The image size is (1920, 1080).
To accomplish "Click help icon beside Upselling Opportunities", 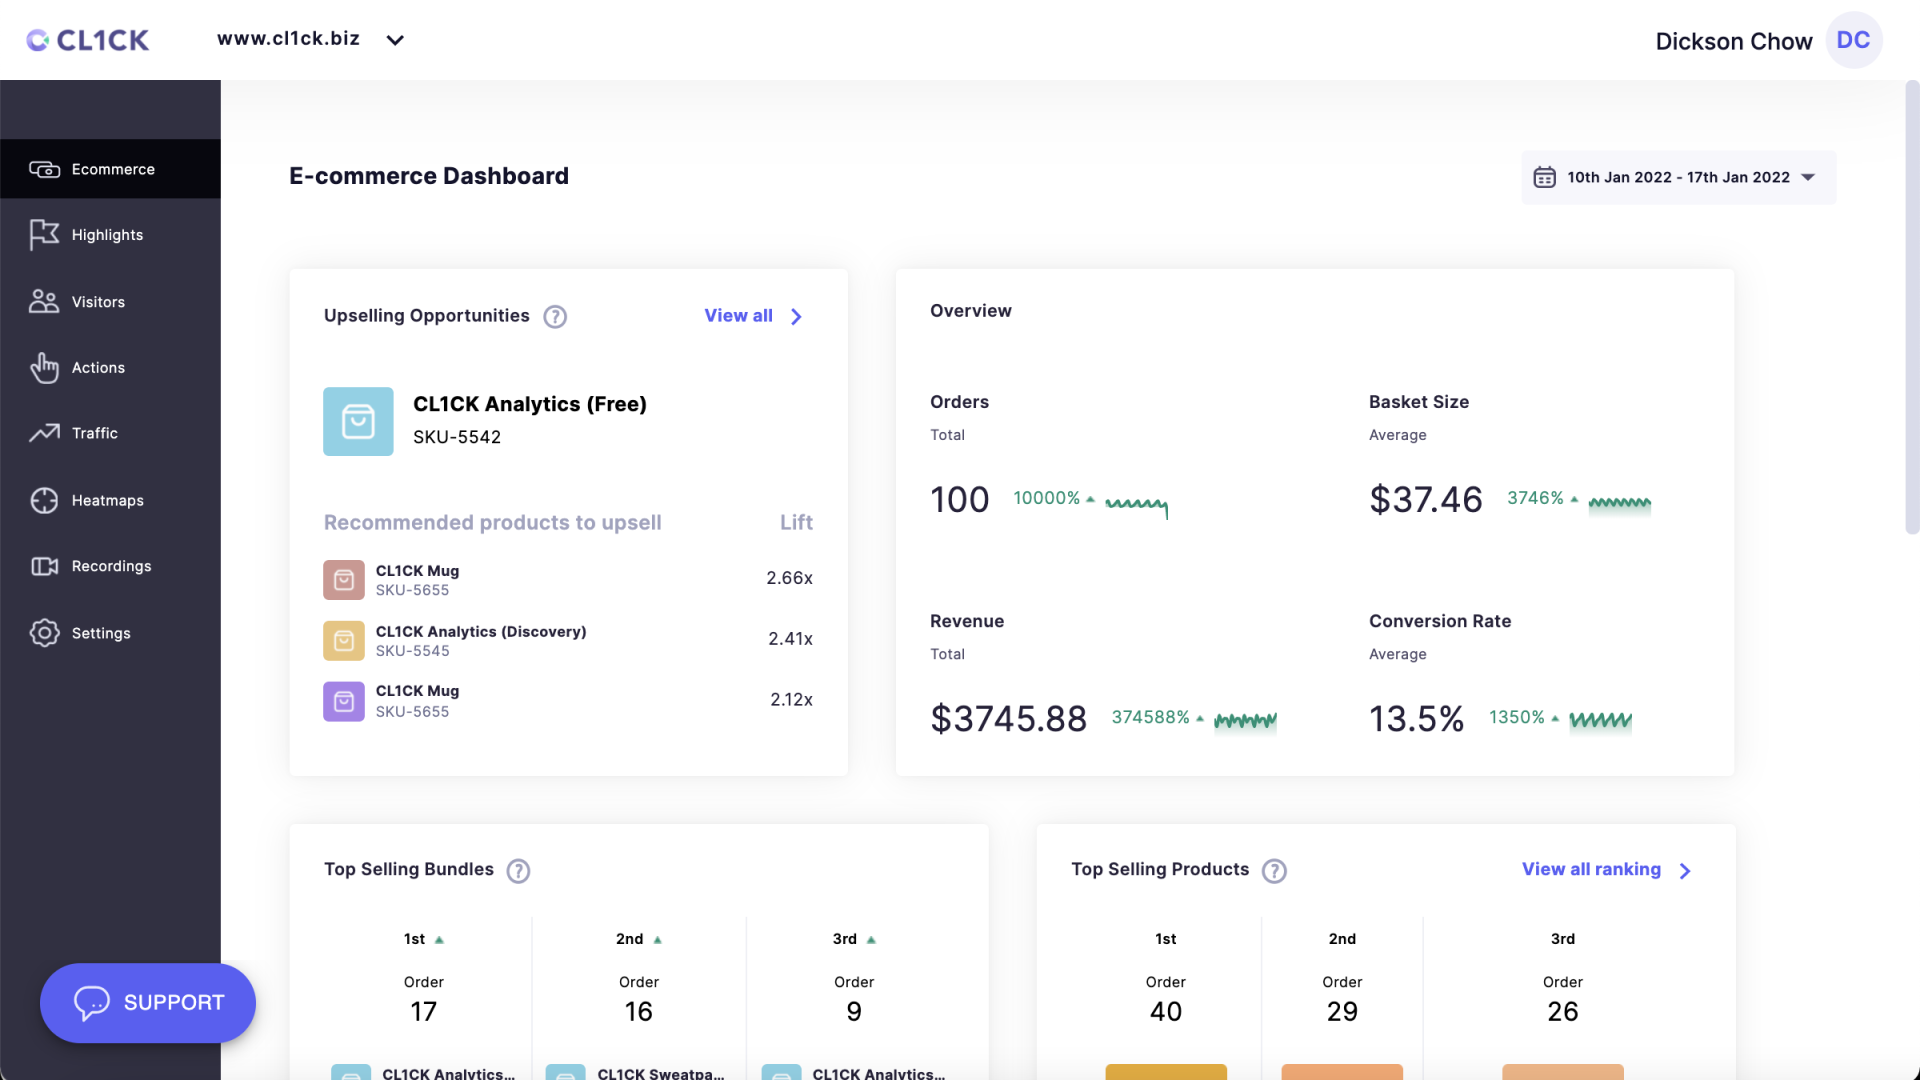I will click(x=555, y=317).
